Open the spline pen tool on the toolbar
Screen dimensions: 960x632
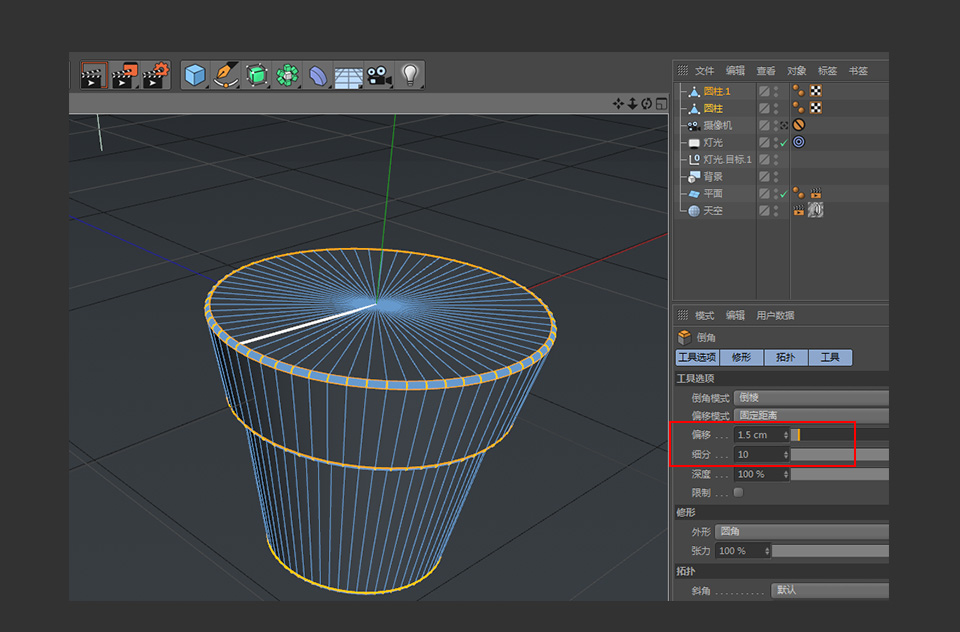point(226,76)
